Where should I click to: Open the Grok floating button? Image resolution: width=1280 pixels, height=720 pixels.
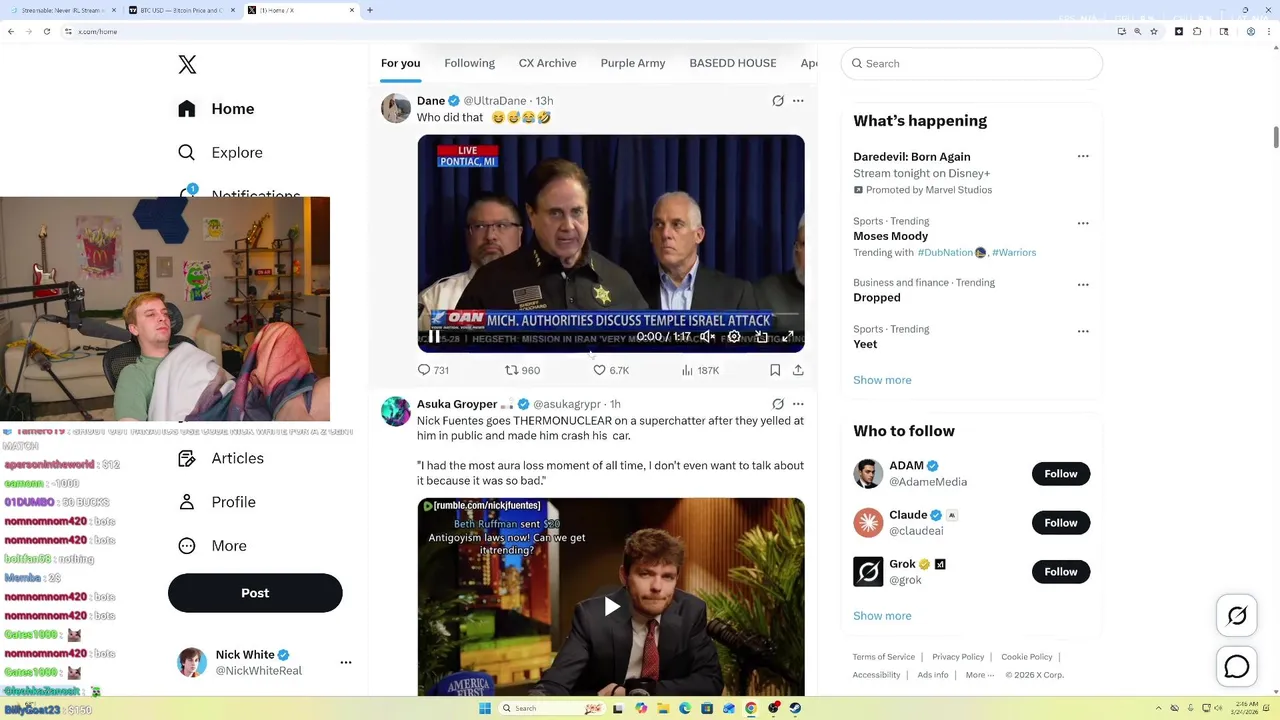pos(1237,616)
